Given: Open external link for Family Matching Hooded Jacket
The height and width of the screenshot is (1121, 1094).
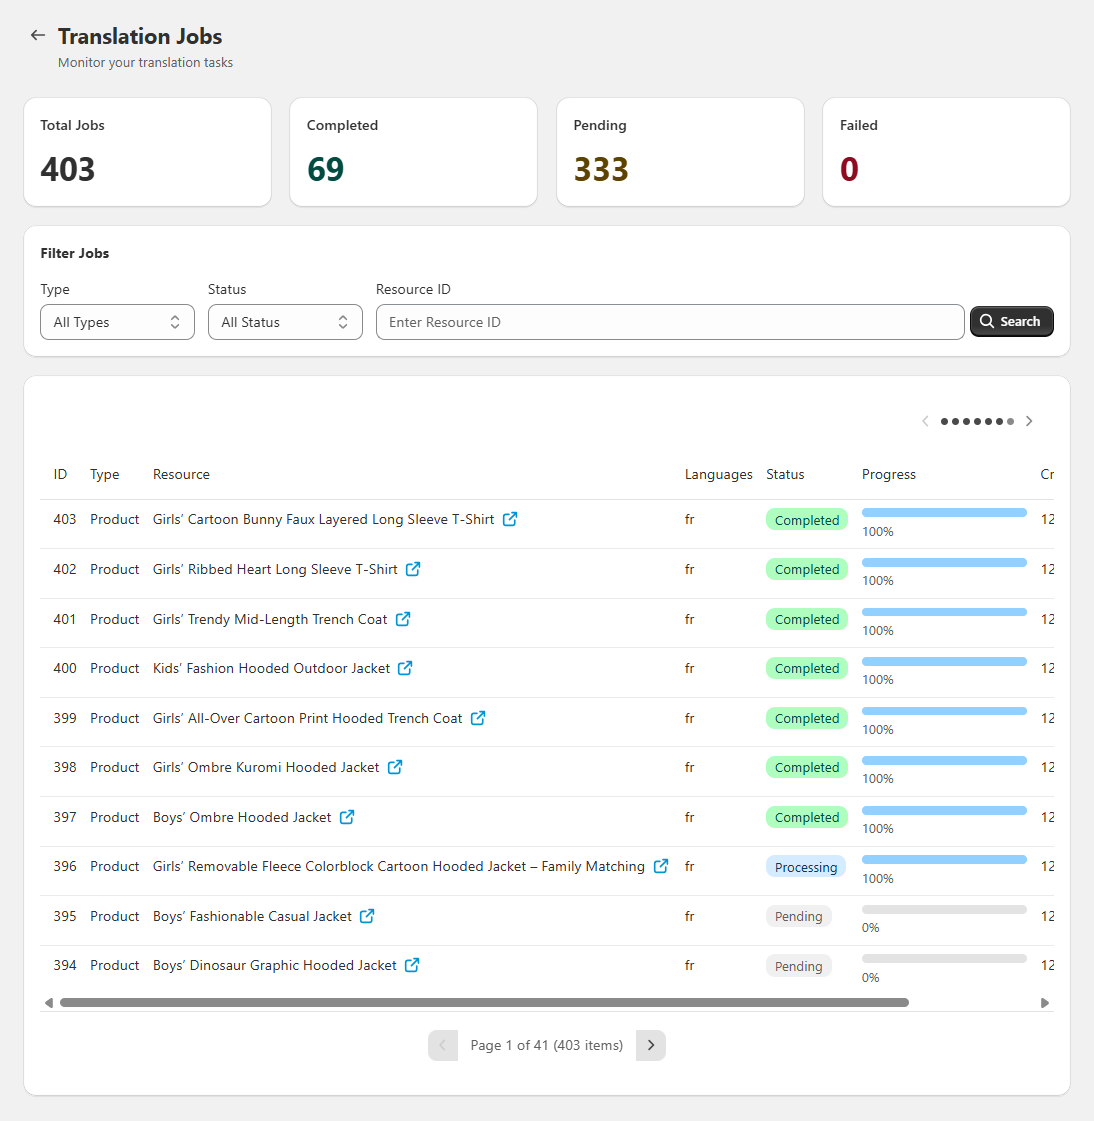Looking at the screenshot, I should coord(661,866).
